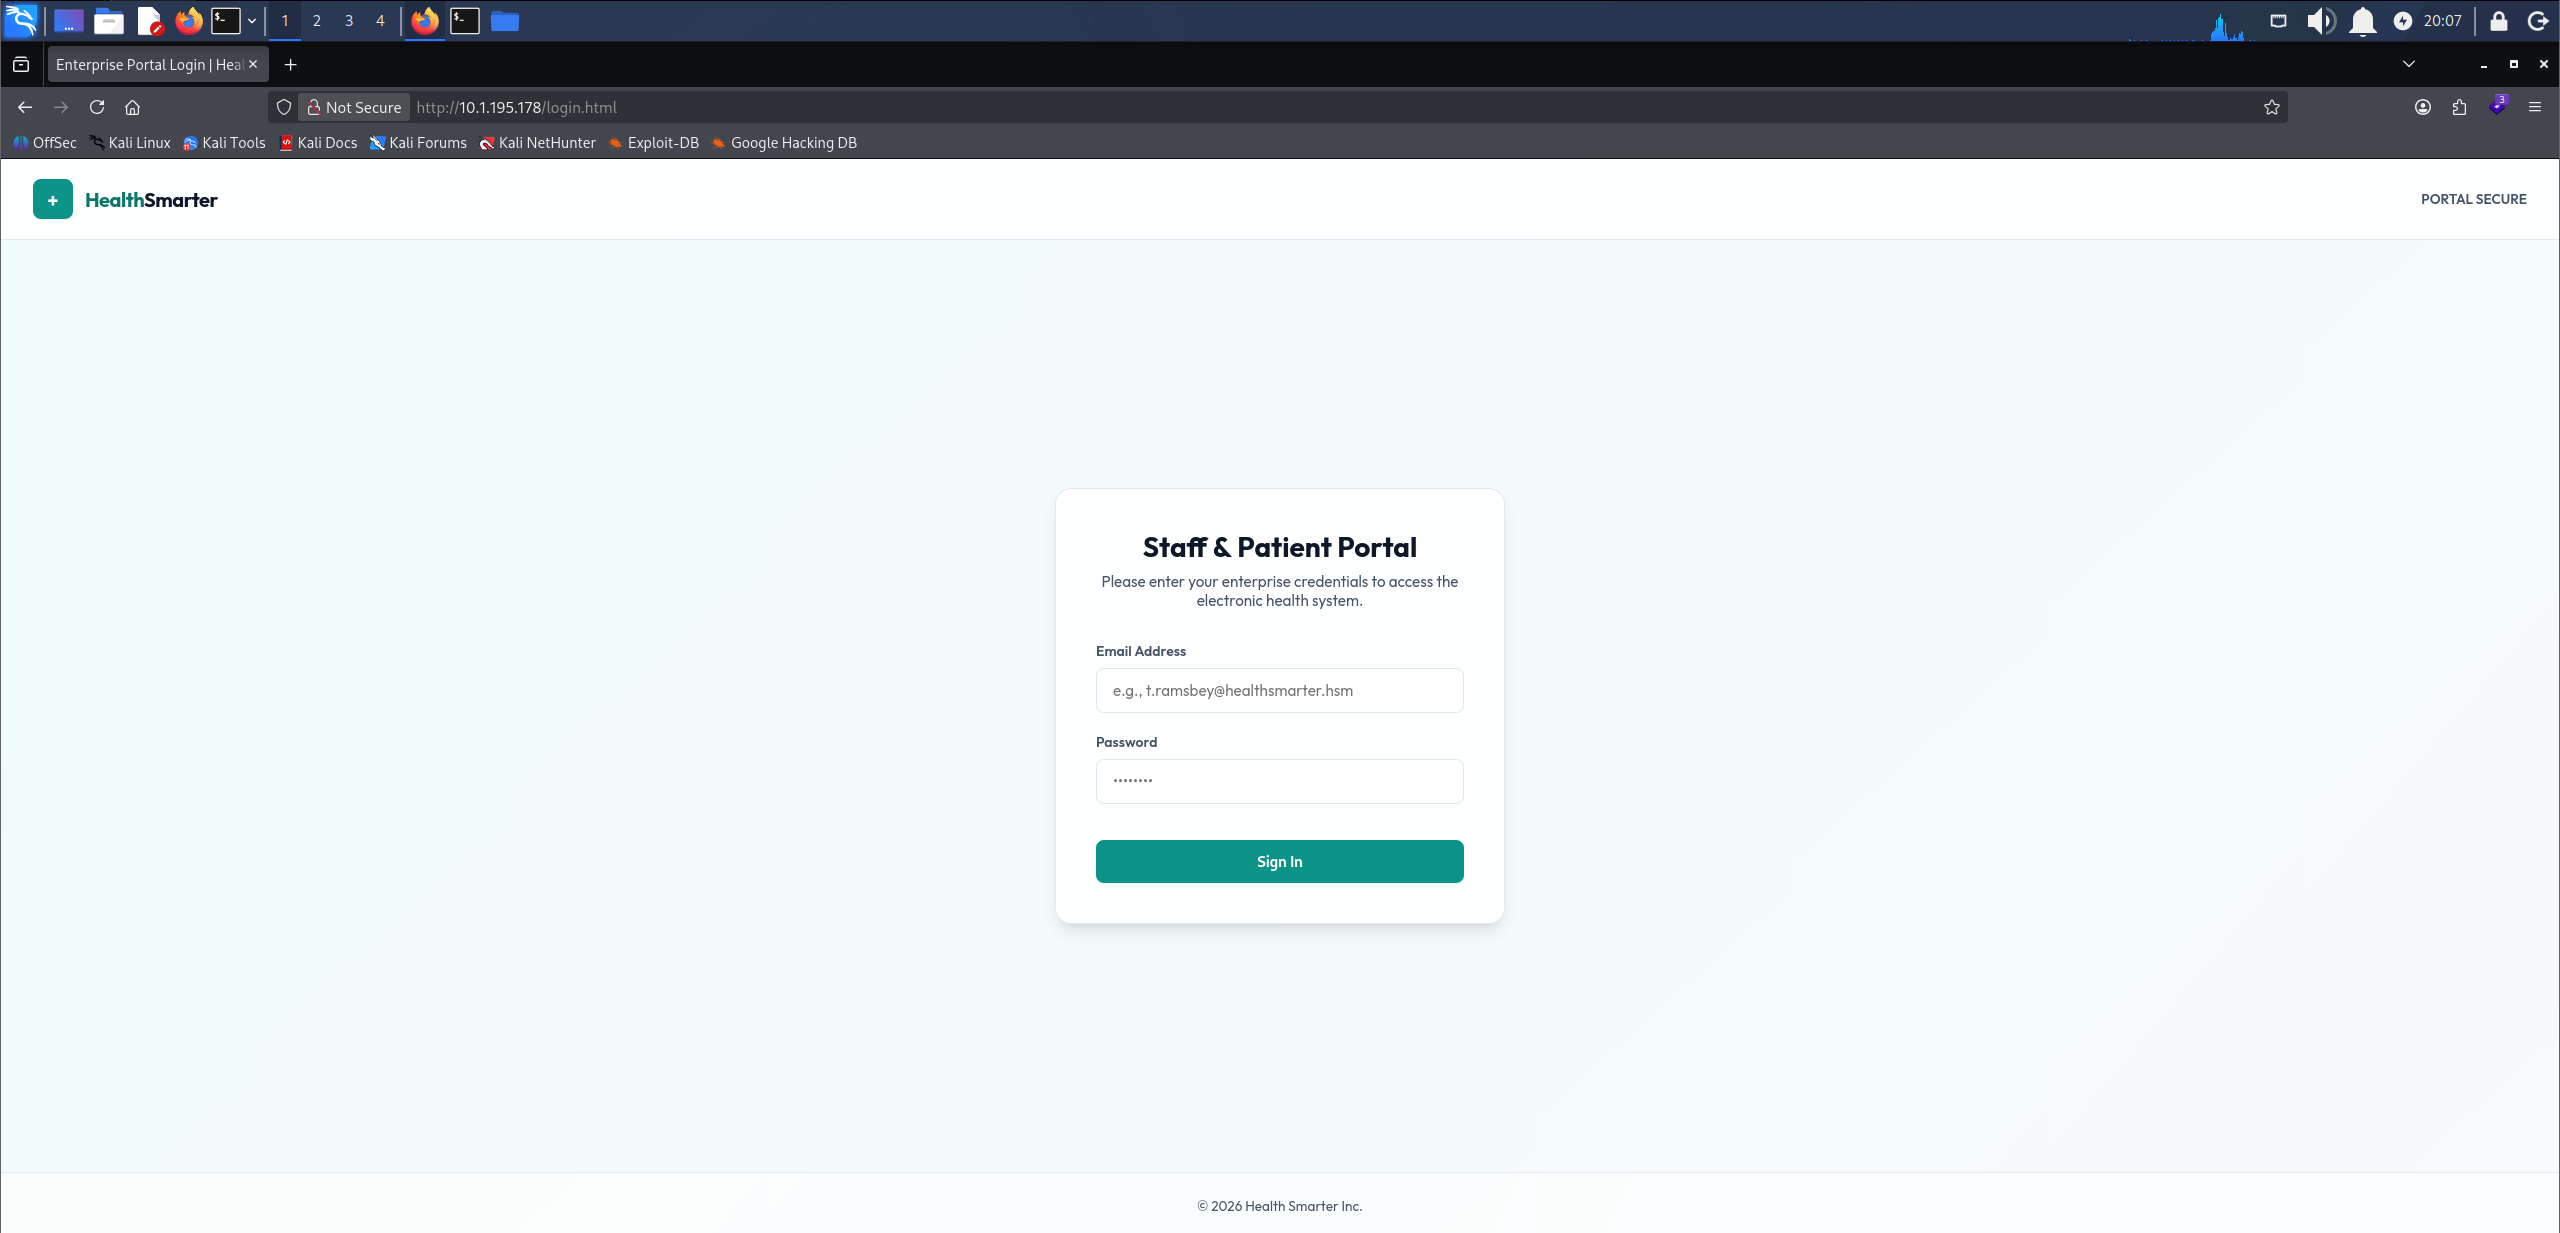
Task: Click the HealthSmarter green plus logo
Action: [x=53, y=199]
